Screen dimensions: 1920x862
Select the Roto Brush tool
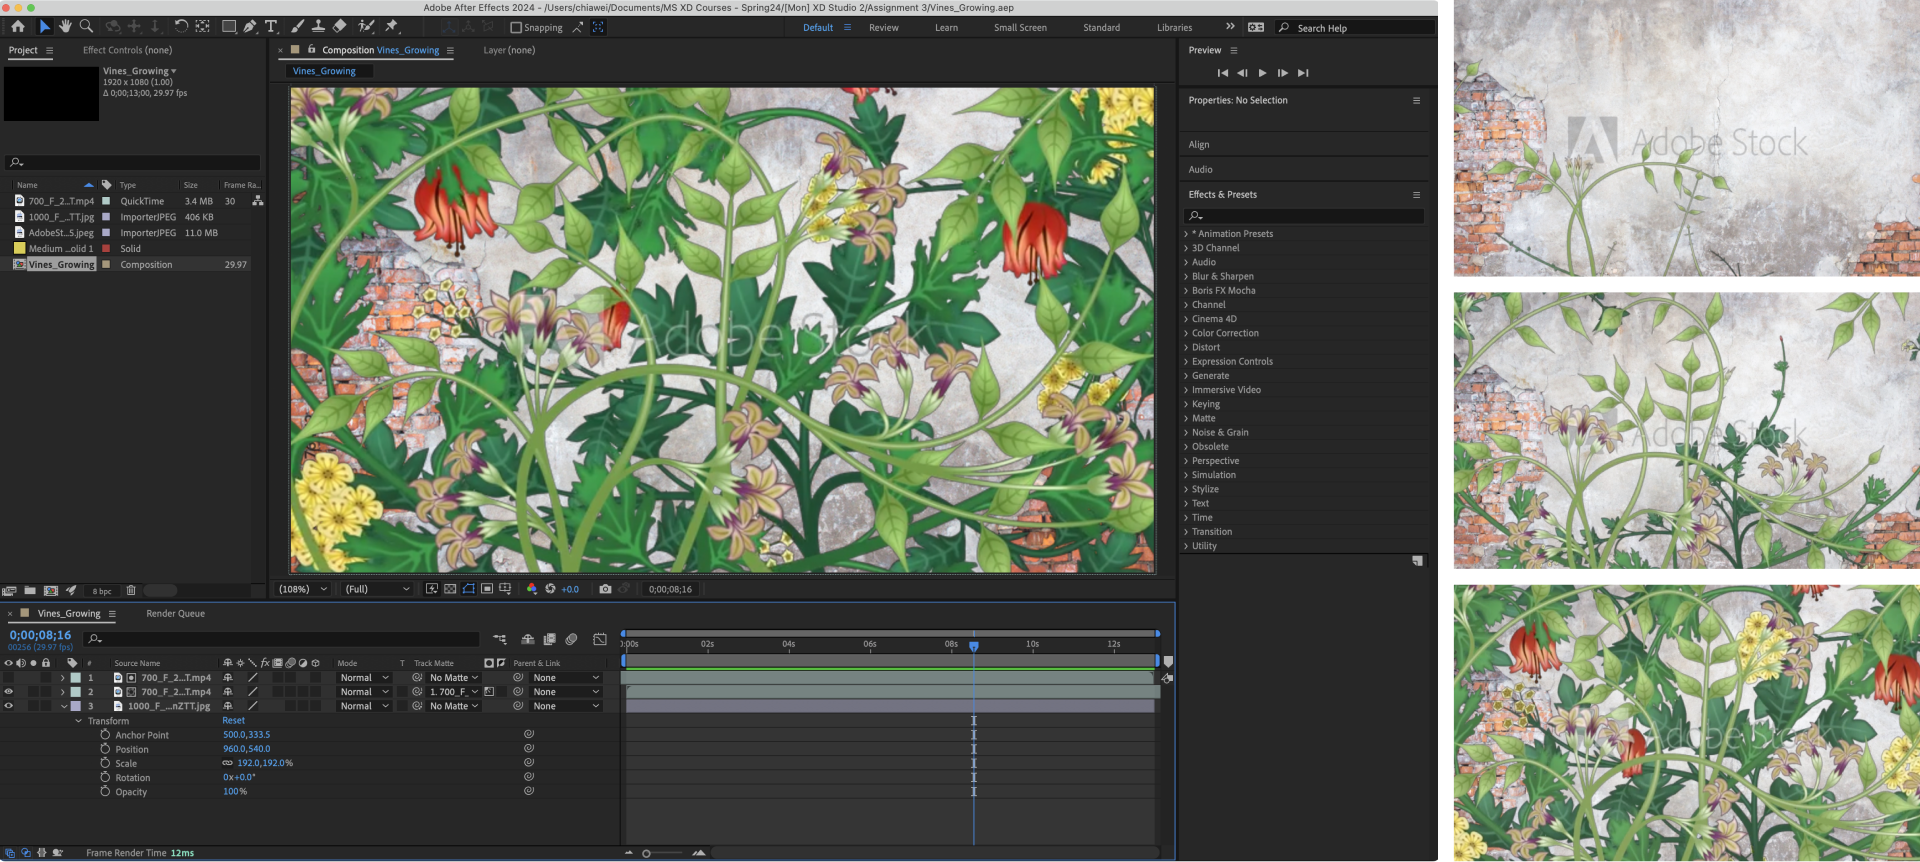tap(367, 27)
